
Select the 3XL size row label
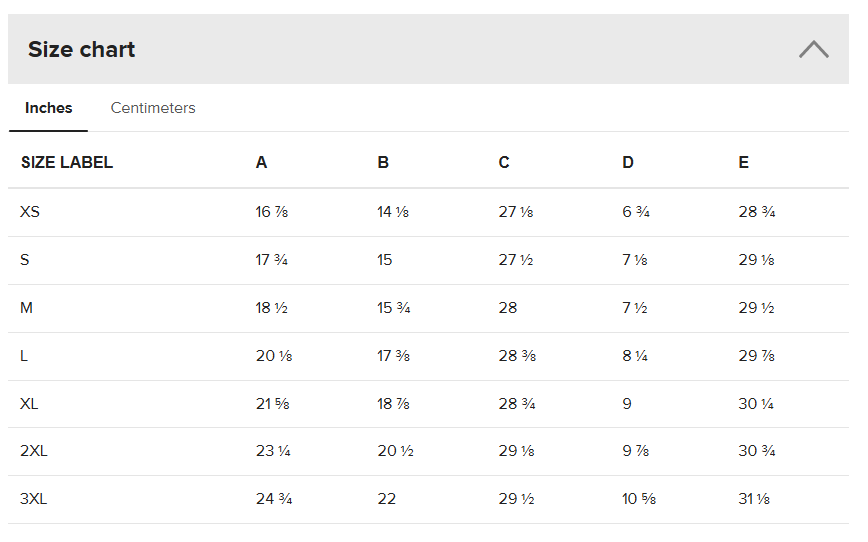(34, 499)
